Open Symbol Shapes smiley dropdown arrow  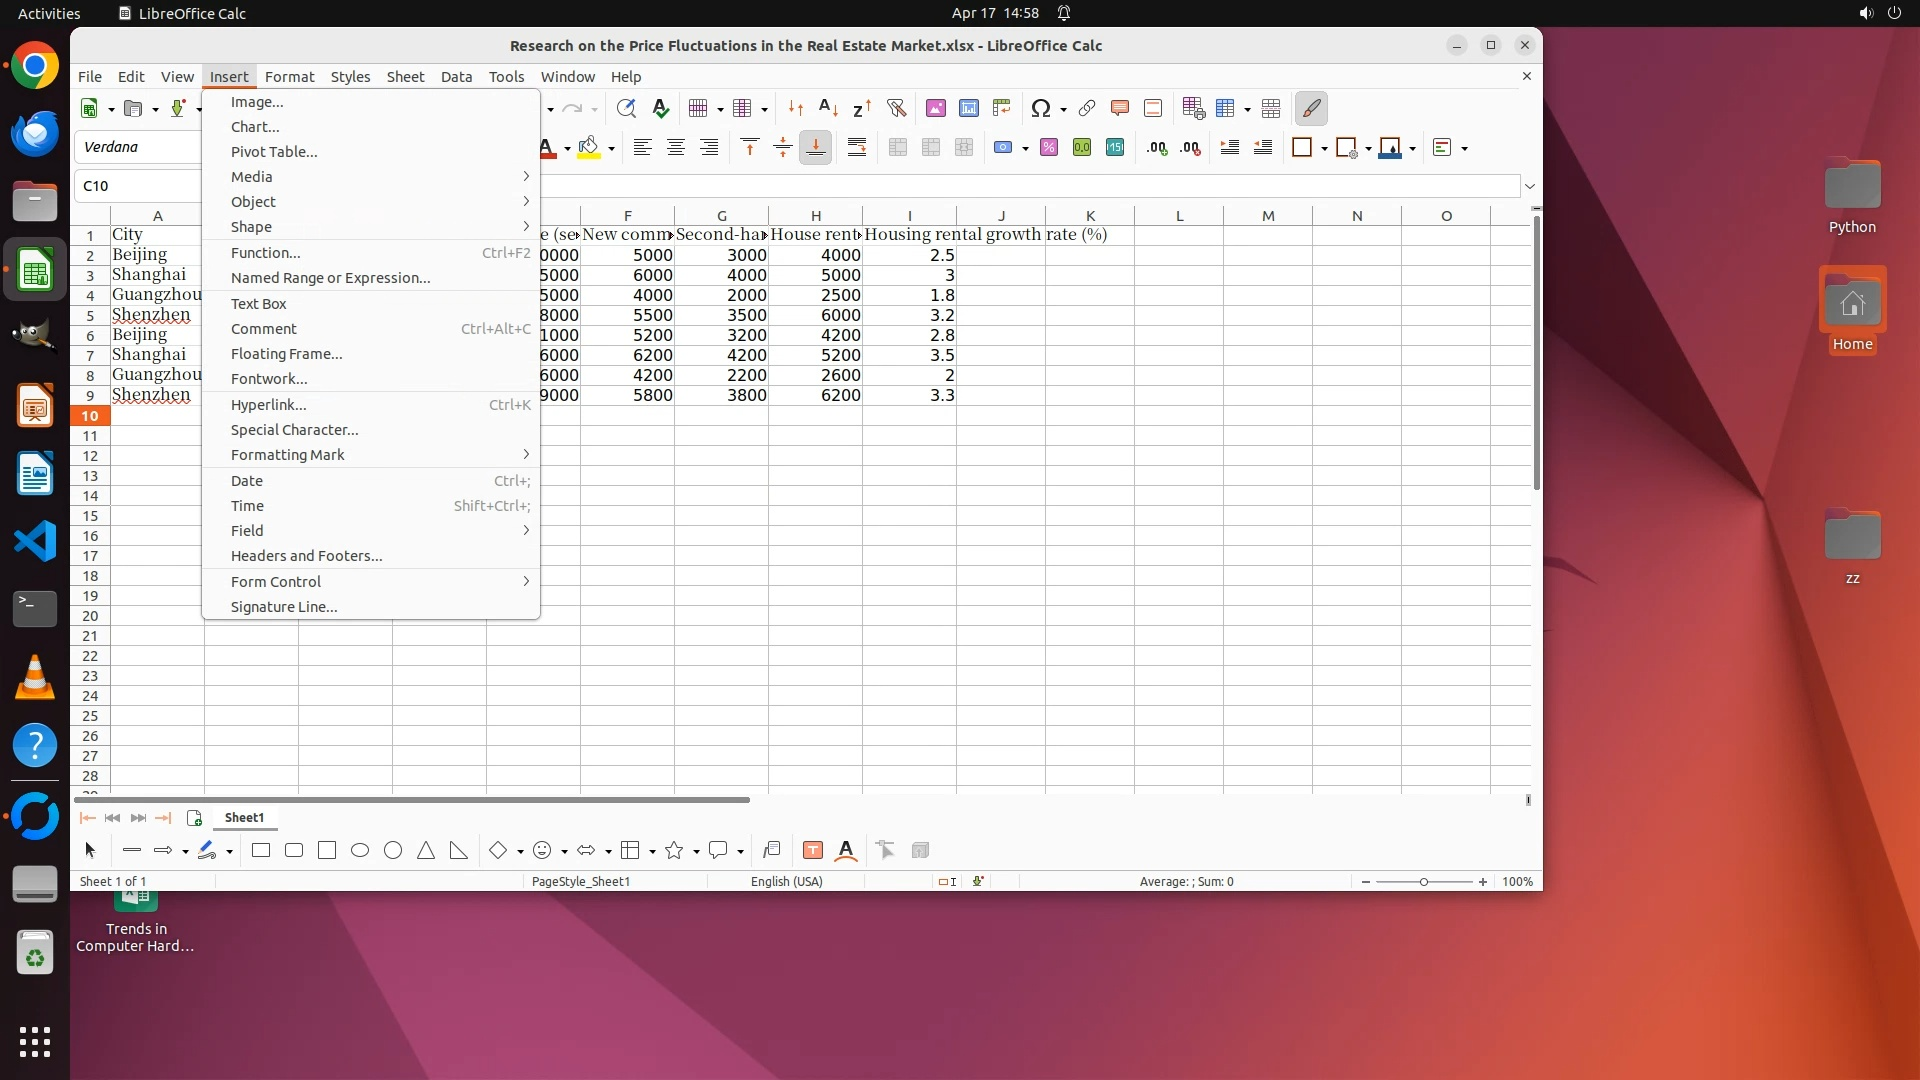(x=565, y=852)
